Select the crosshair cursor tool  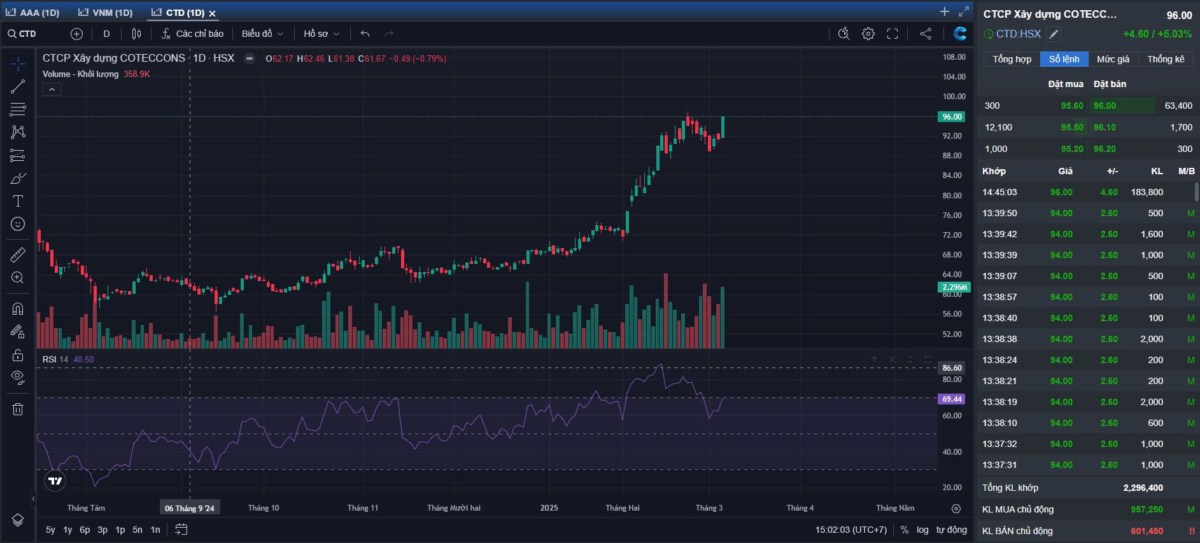coord(18,63)
